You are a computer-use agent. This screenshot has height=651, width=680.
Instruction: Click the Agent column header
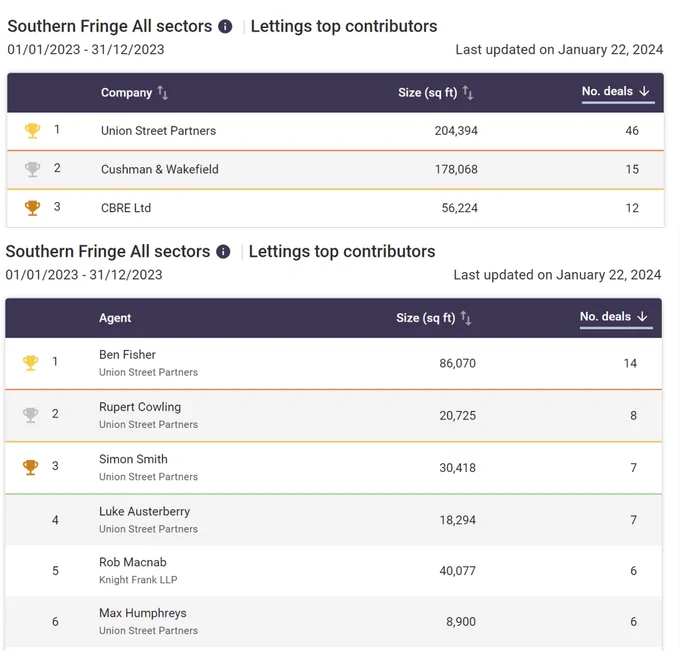point(115,318)
